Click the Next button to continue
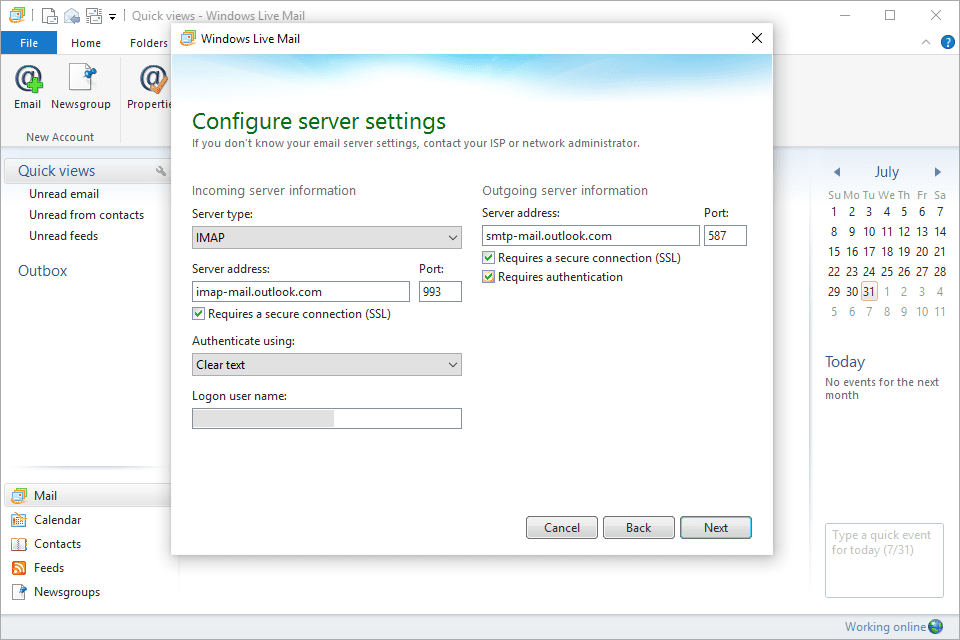 click(716, 527)
